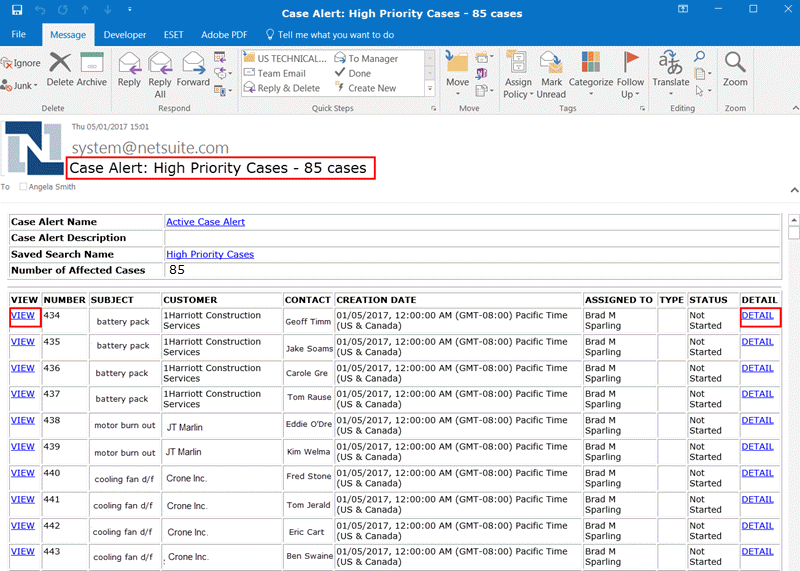Click VIEW link for case 441
Image resolution: width=800 pixels, height=571 pixels.
pyautogui.click(x=23, y=499)
